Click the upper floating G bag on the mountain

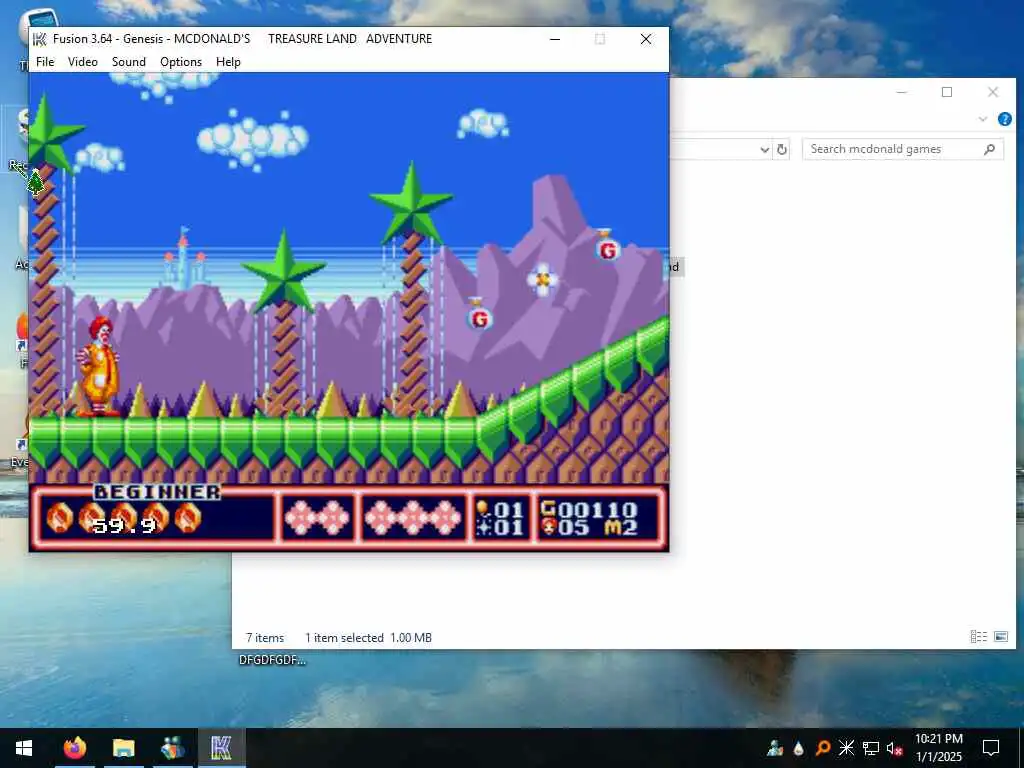[x=607, y=246]
